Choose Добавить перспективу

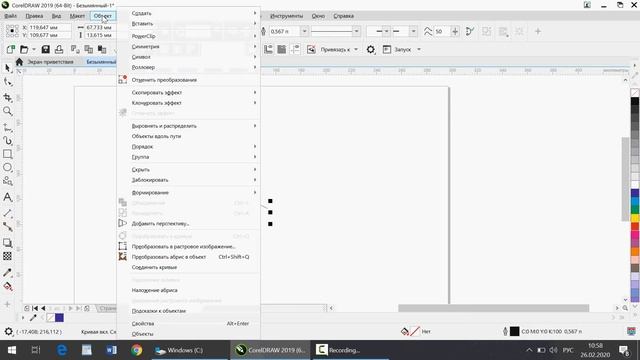click(189, 224)
